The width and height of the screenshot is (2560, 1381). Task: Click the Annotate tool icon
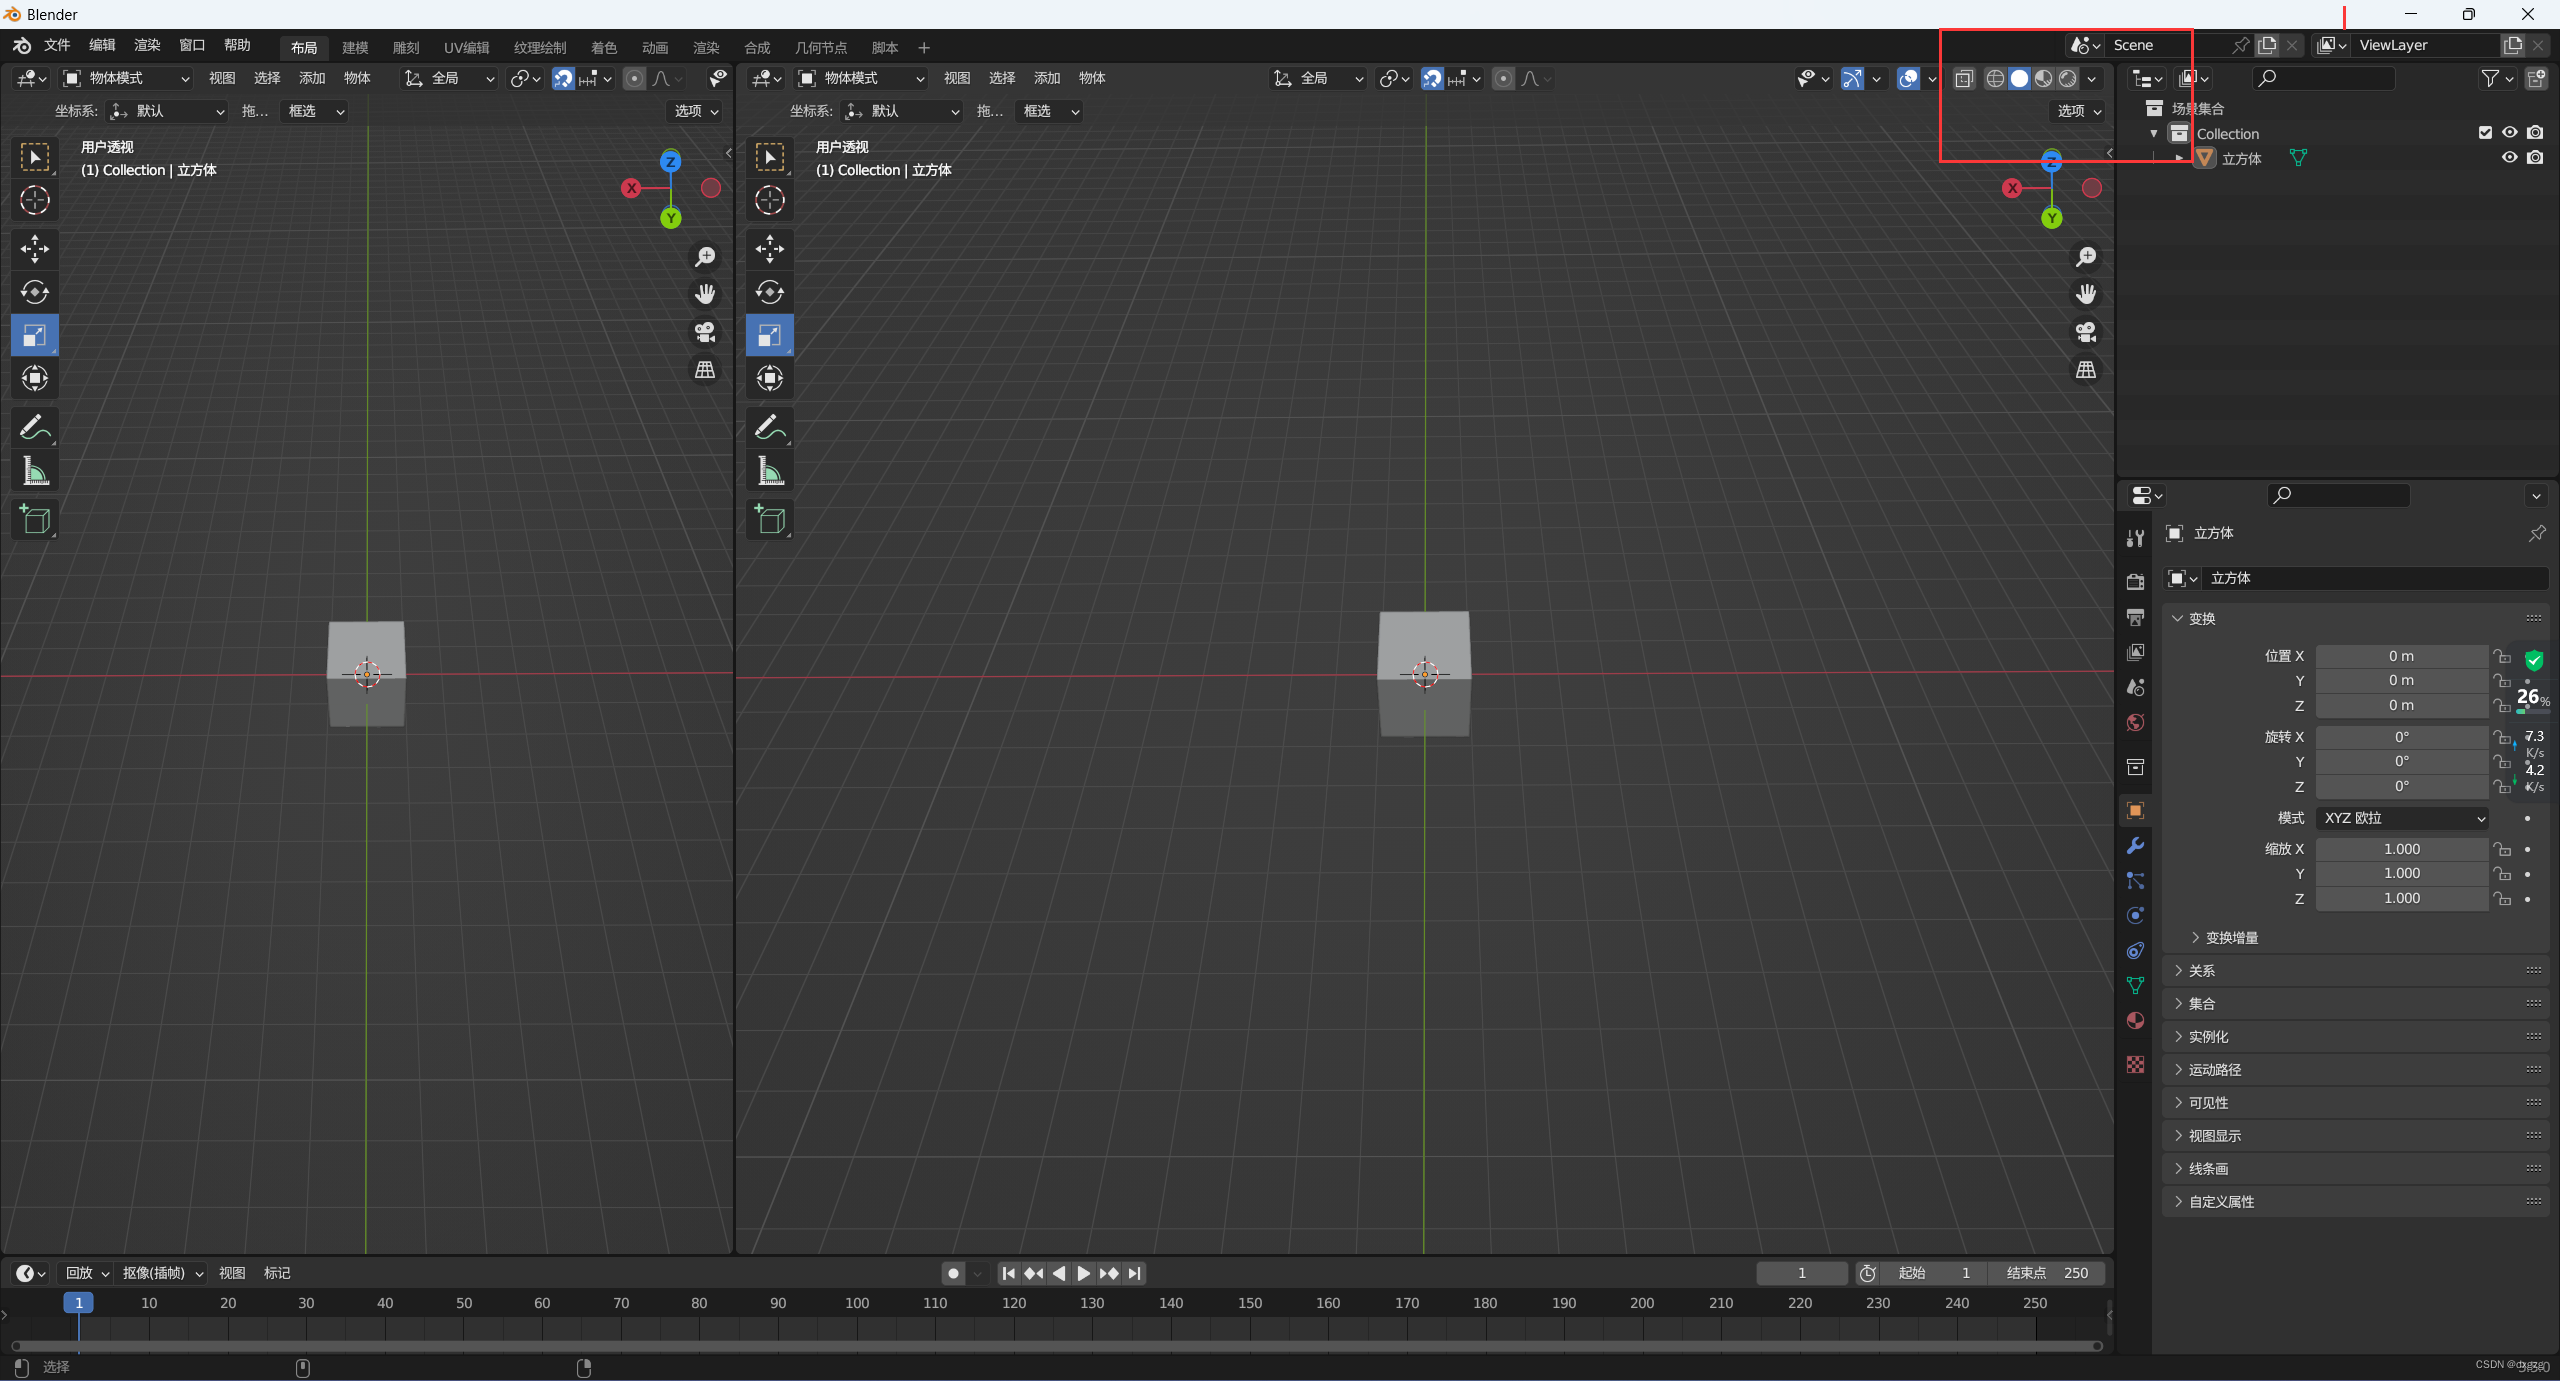tap(36, 427)
